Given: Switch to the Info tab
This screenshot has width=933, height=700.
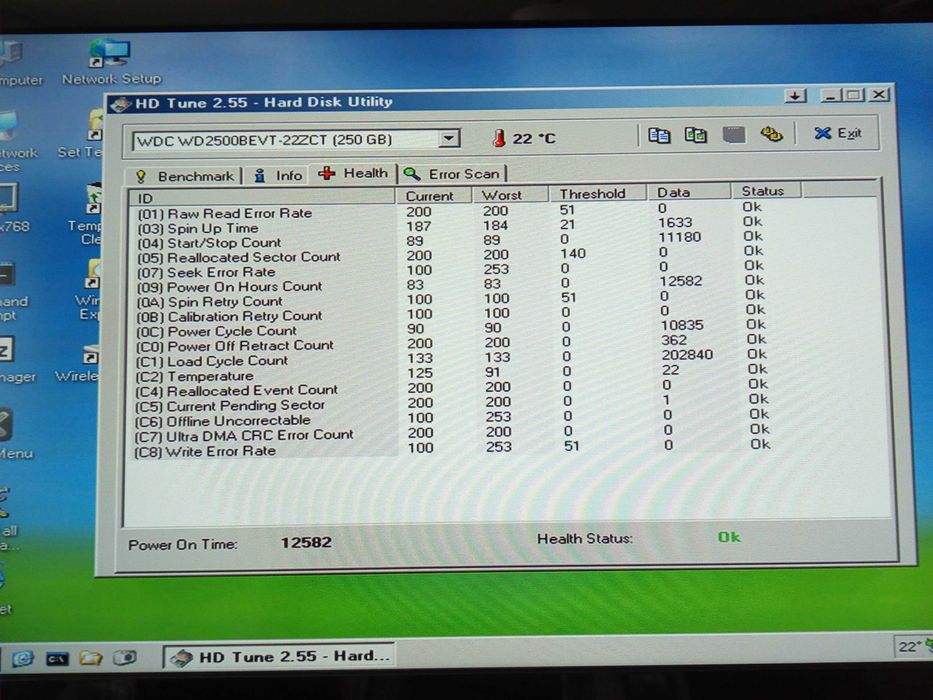Looking at the screenshot, I should [278, 176].
